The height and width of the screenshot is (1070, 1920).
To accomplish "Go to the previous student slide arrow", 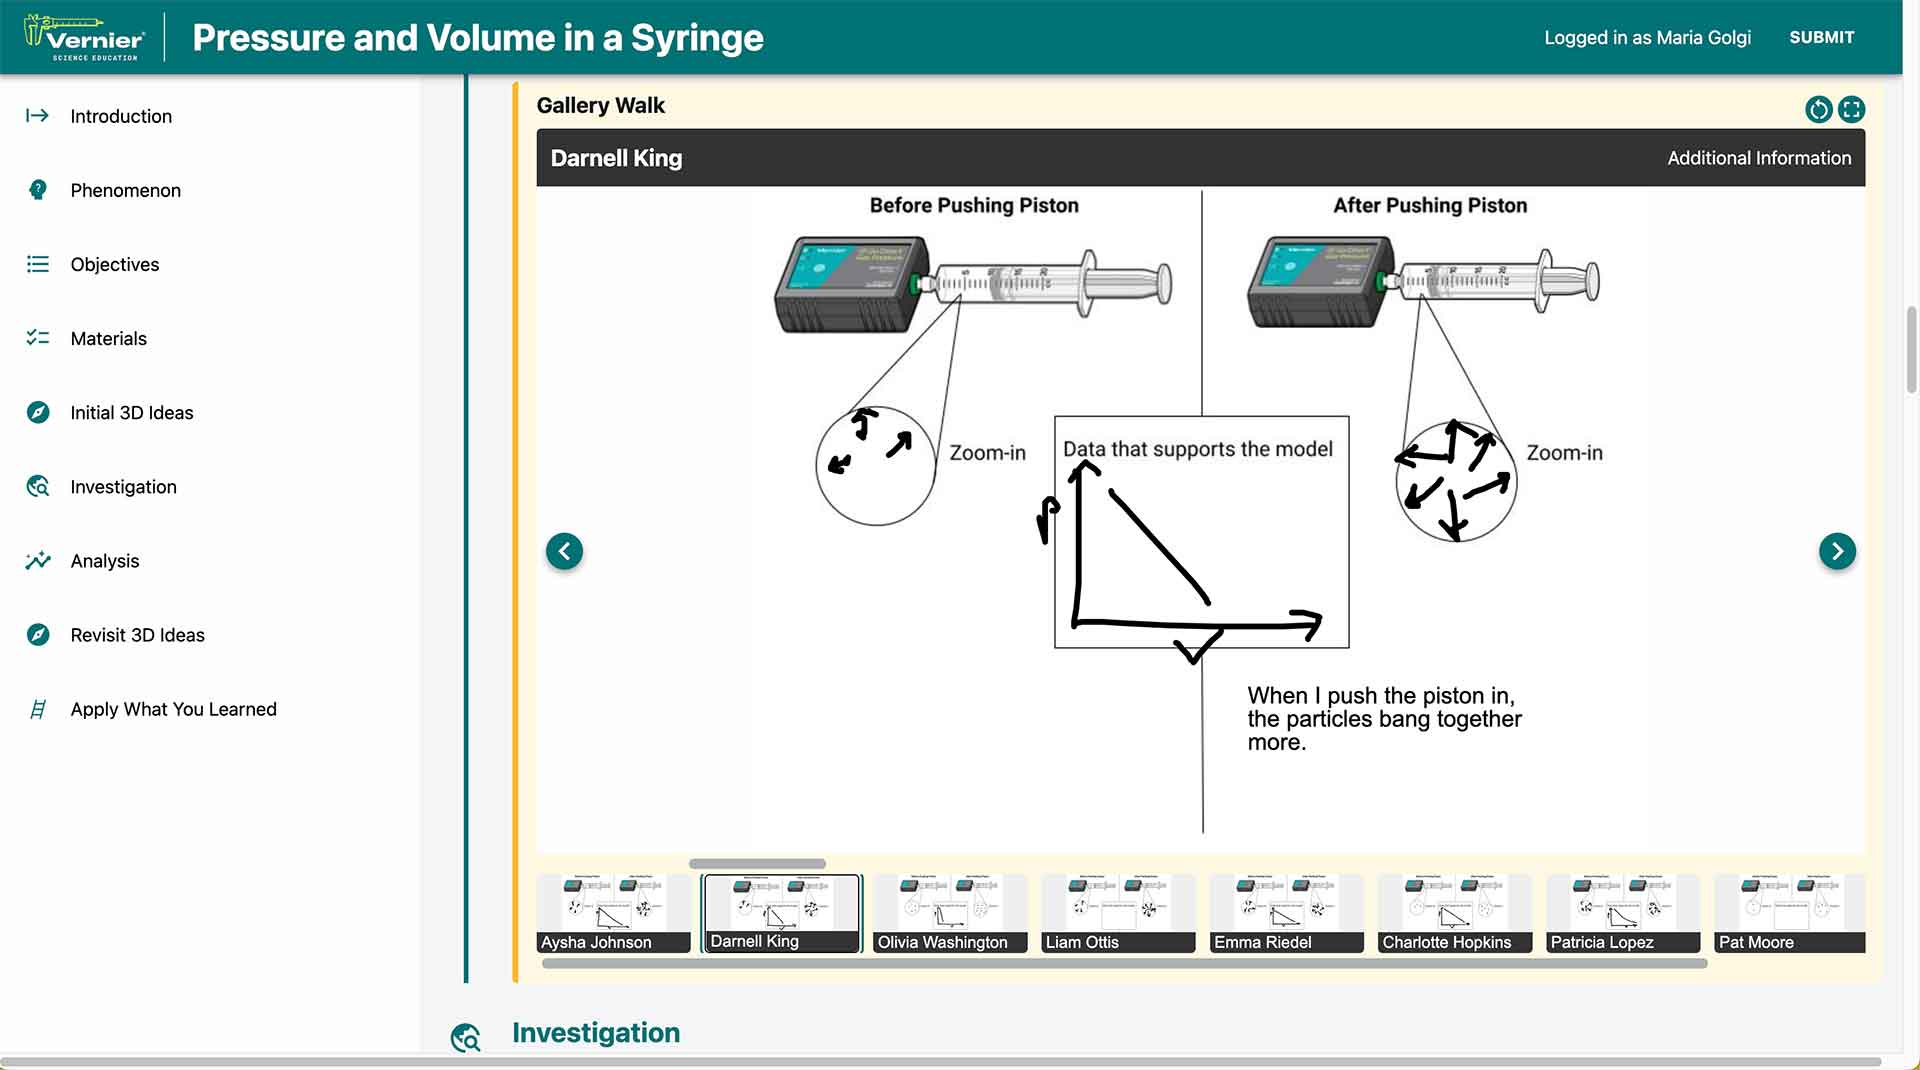I will click(564, 551).
